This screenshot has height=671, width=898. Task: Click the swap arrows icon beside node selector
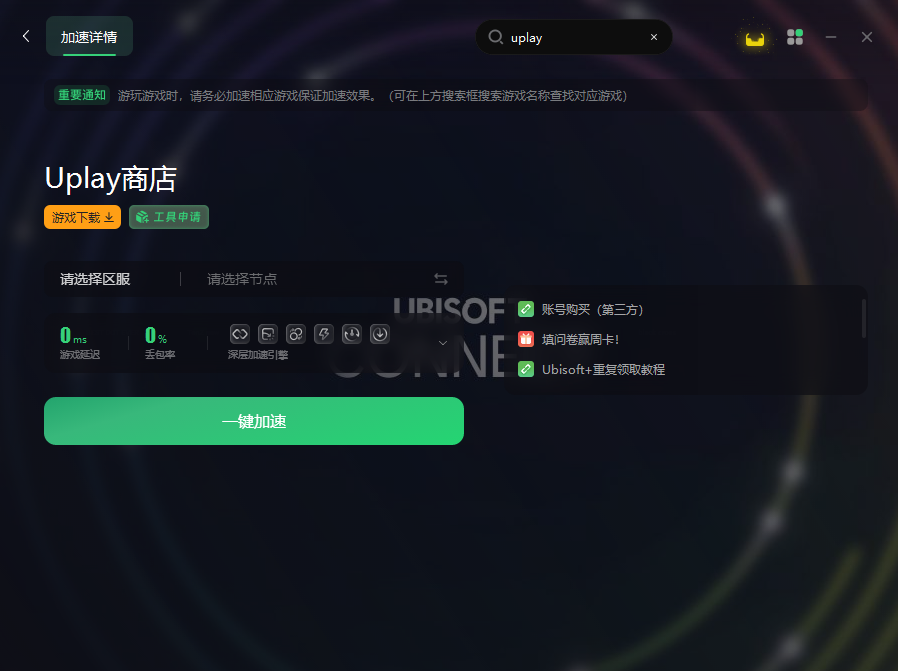pos(440,279)
